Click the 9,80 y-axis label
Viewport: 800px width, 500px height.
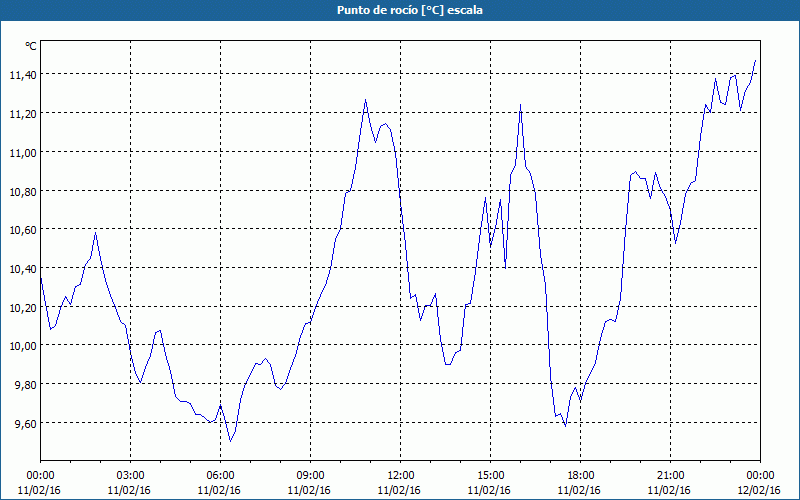[x=26, y=385]
